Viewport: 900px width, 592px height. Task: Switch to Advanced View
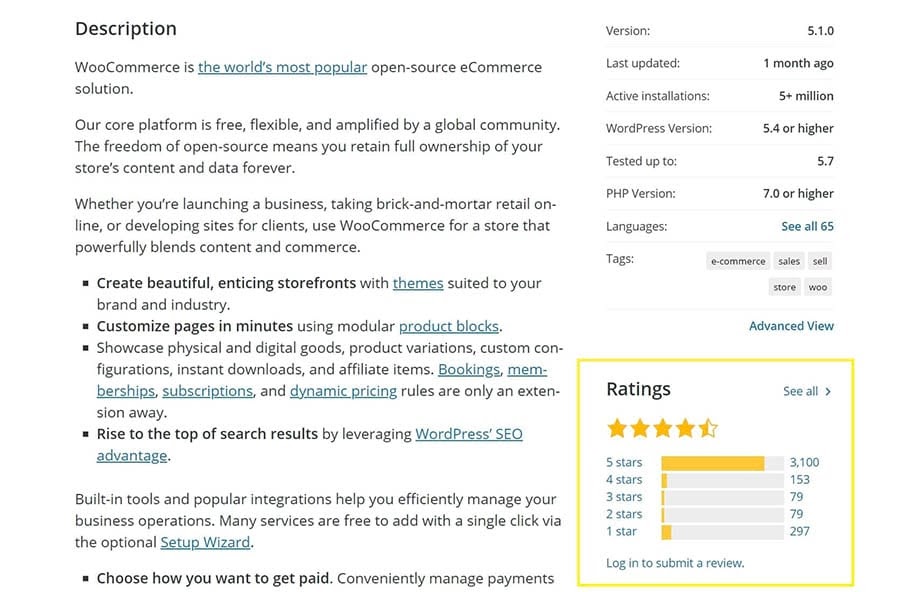(791, 326)
